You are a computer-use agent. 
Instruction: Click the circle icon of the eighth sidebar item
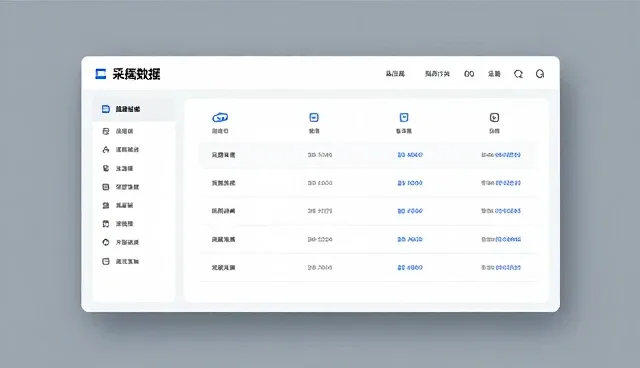point(106,242)
